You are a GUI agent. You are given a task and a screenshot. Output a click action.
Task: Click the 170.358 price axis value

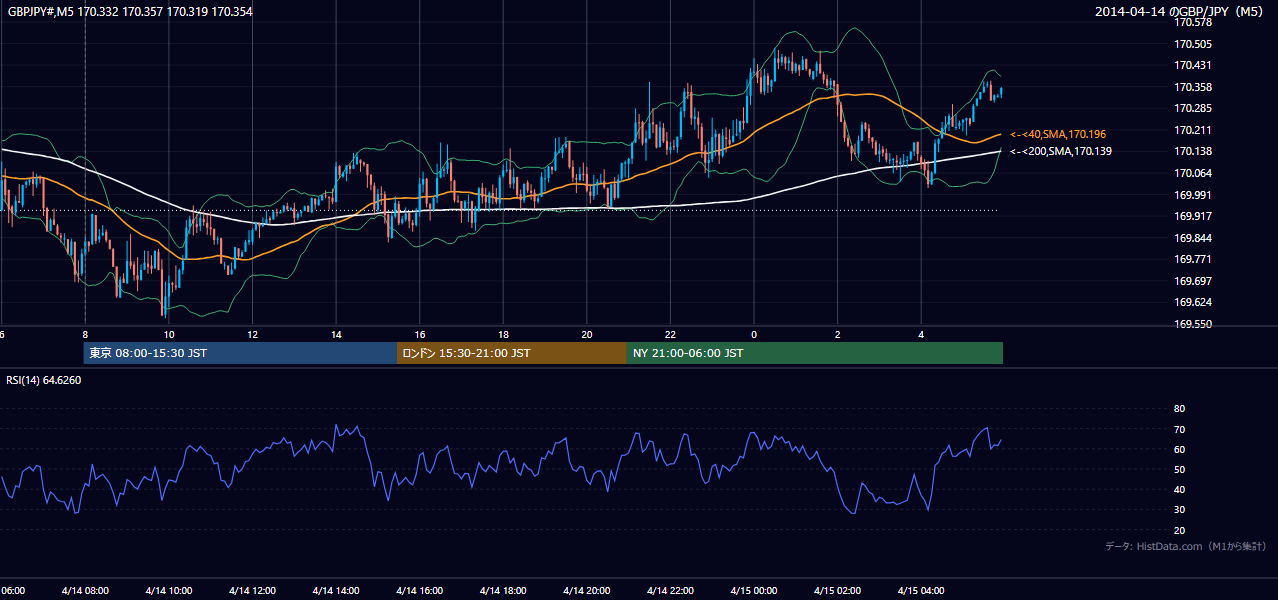point(1193,87)
